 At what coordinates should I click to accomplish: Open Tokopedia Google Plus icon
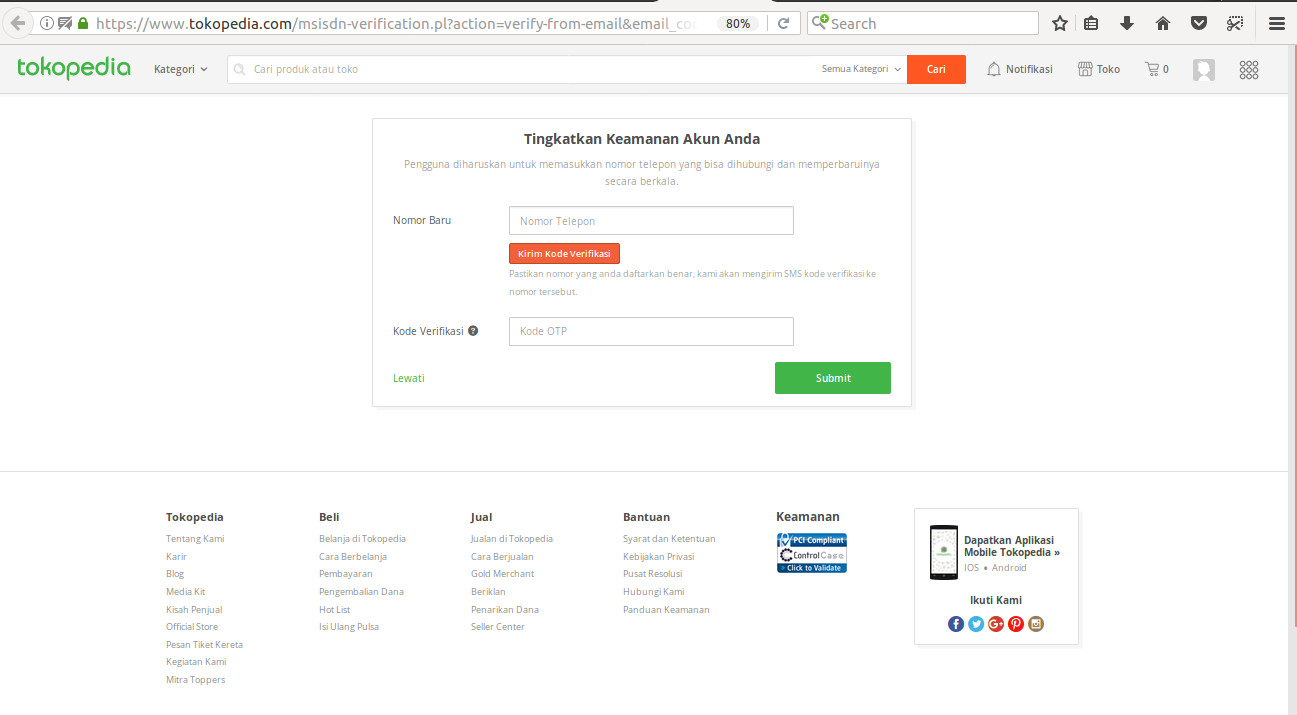coord(996,624)
